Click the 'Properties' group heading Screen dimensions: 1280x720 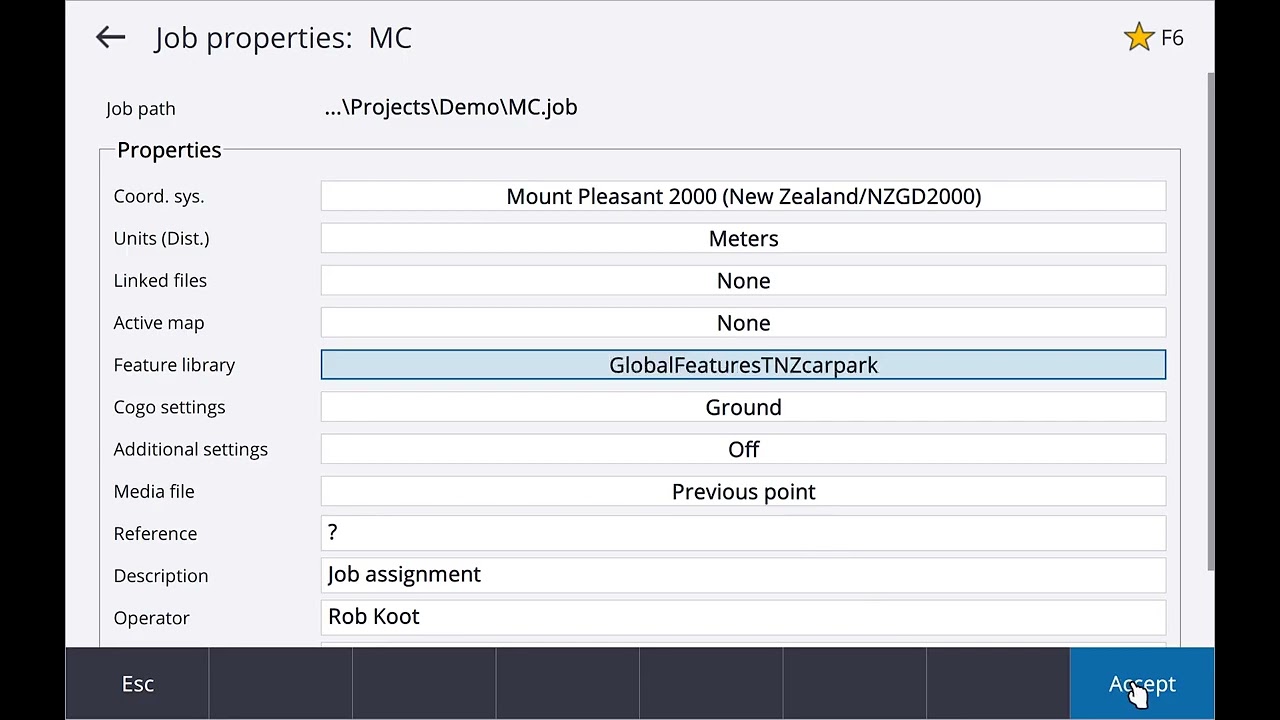click(169, 150)
